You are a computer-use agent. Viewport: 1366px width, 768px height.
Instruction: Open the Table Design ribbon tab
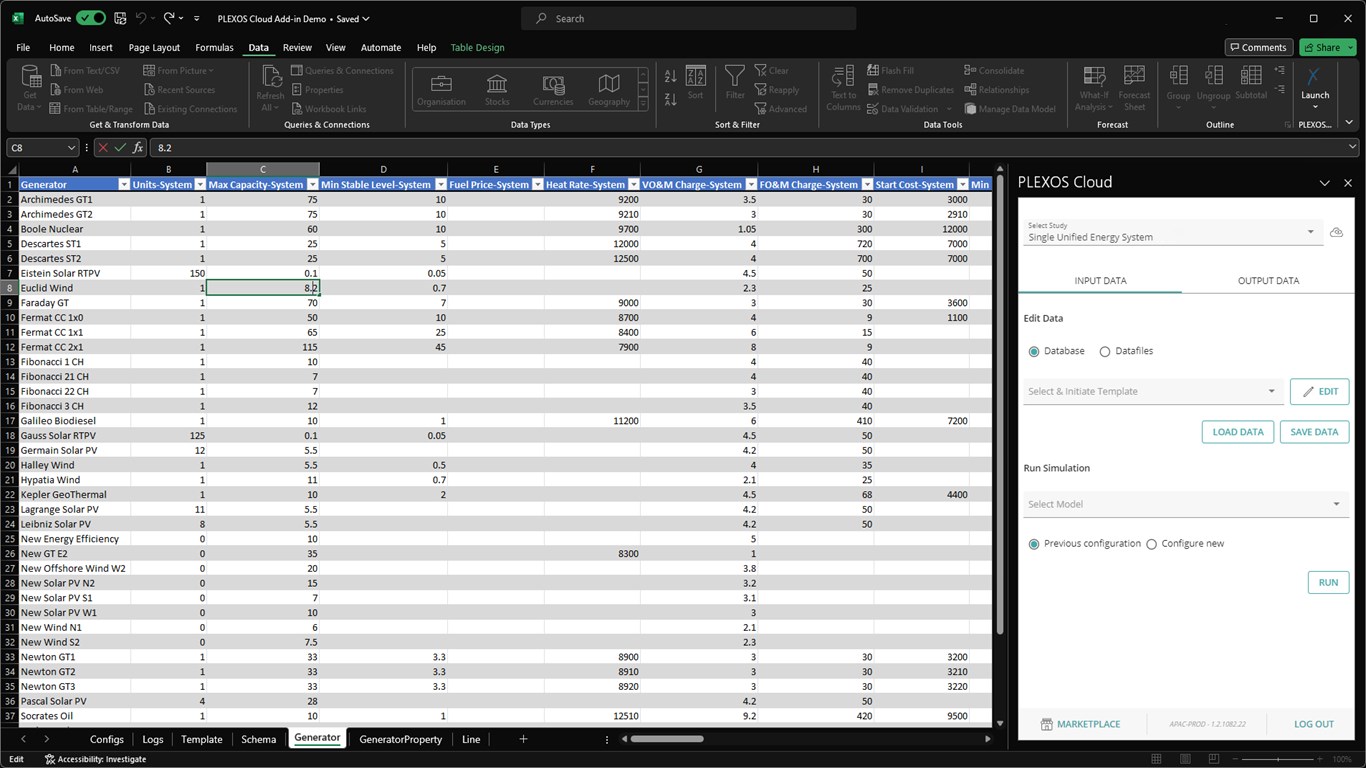477,47
